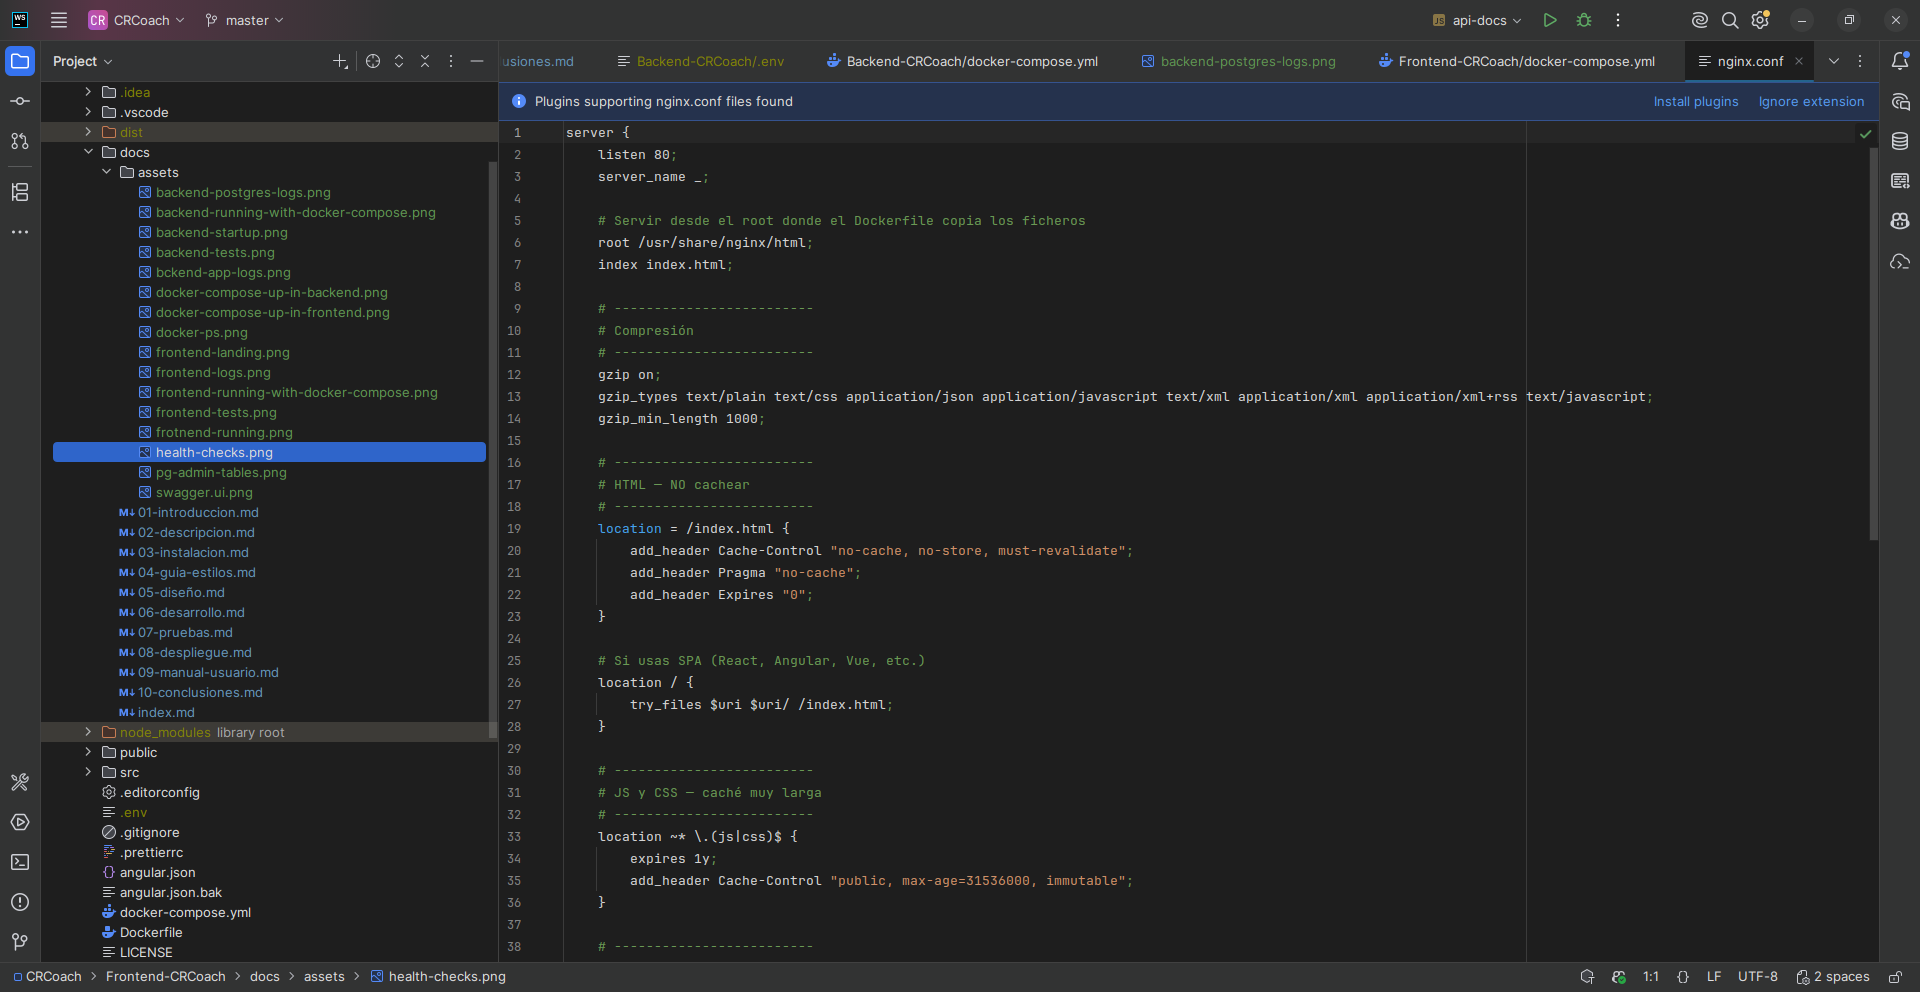
Task: Open the Pull Requests tool window
Action: [x=20, y=141]
